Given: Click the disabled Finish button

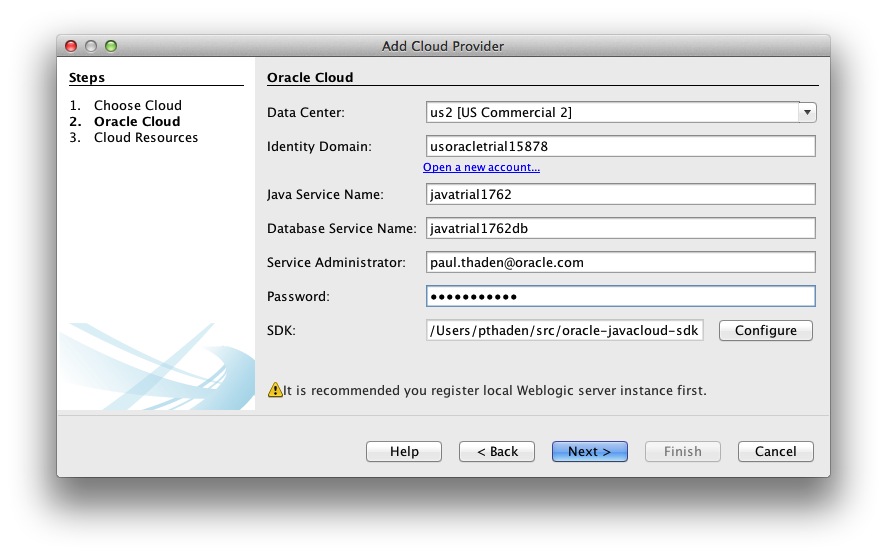Looking at the screenshot, I should tap(683, 451).
